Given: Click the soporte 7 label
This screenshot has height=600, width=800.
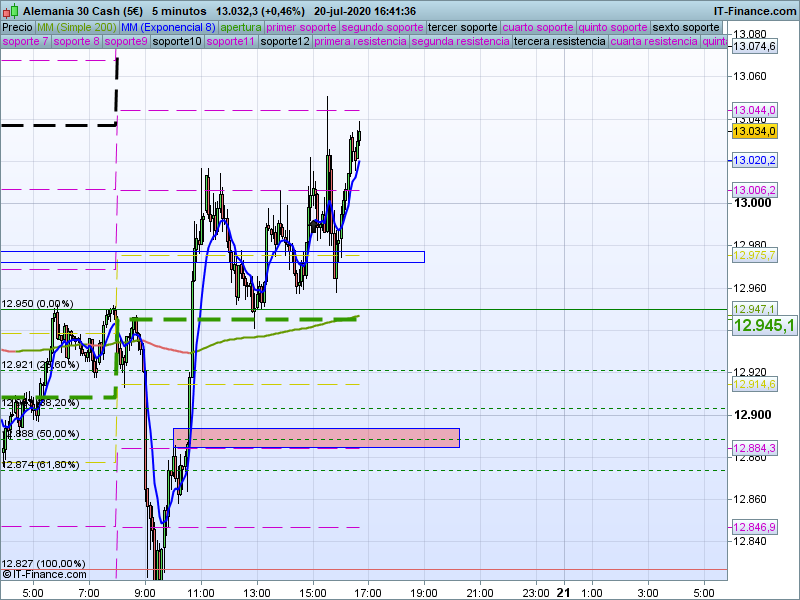Looking at the screenshot, I should (26, 41).
